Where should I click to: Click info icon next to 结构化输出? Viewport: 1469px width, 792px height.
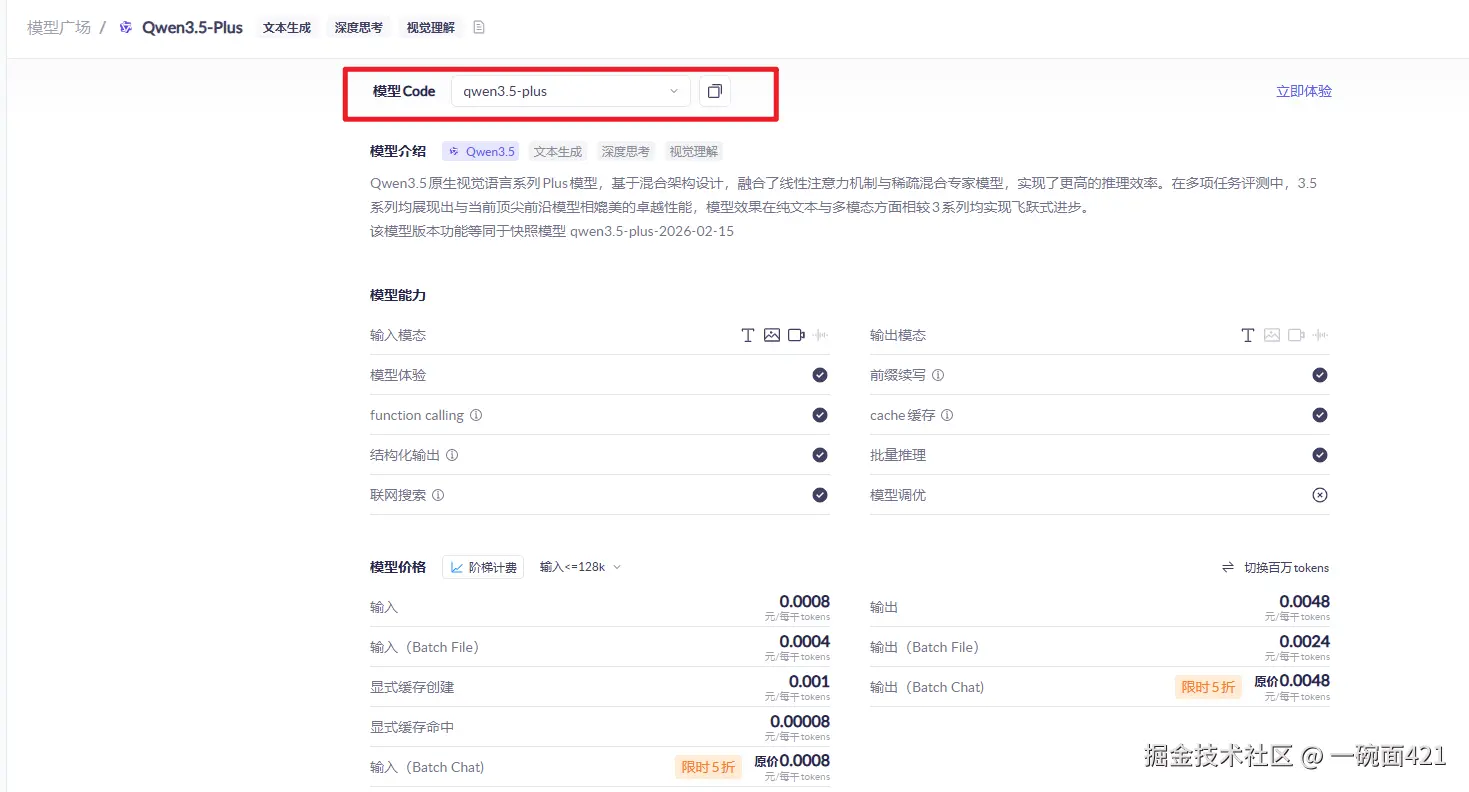[x=452, y=455]
